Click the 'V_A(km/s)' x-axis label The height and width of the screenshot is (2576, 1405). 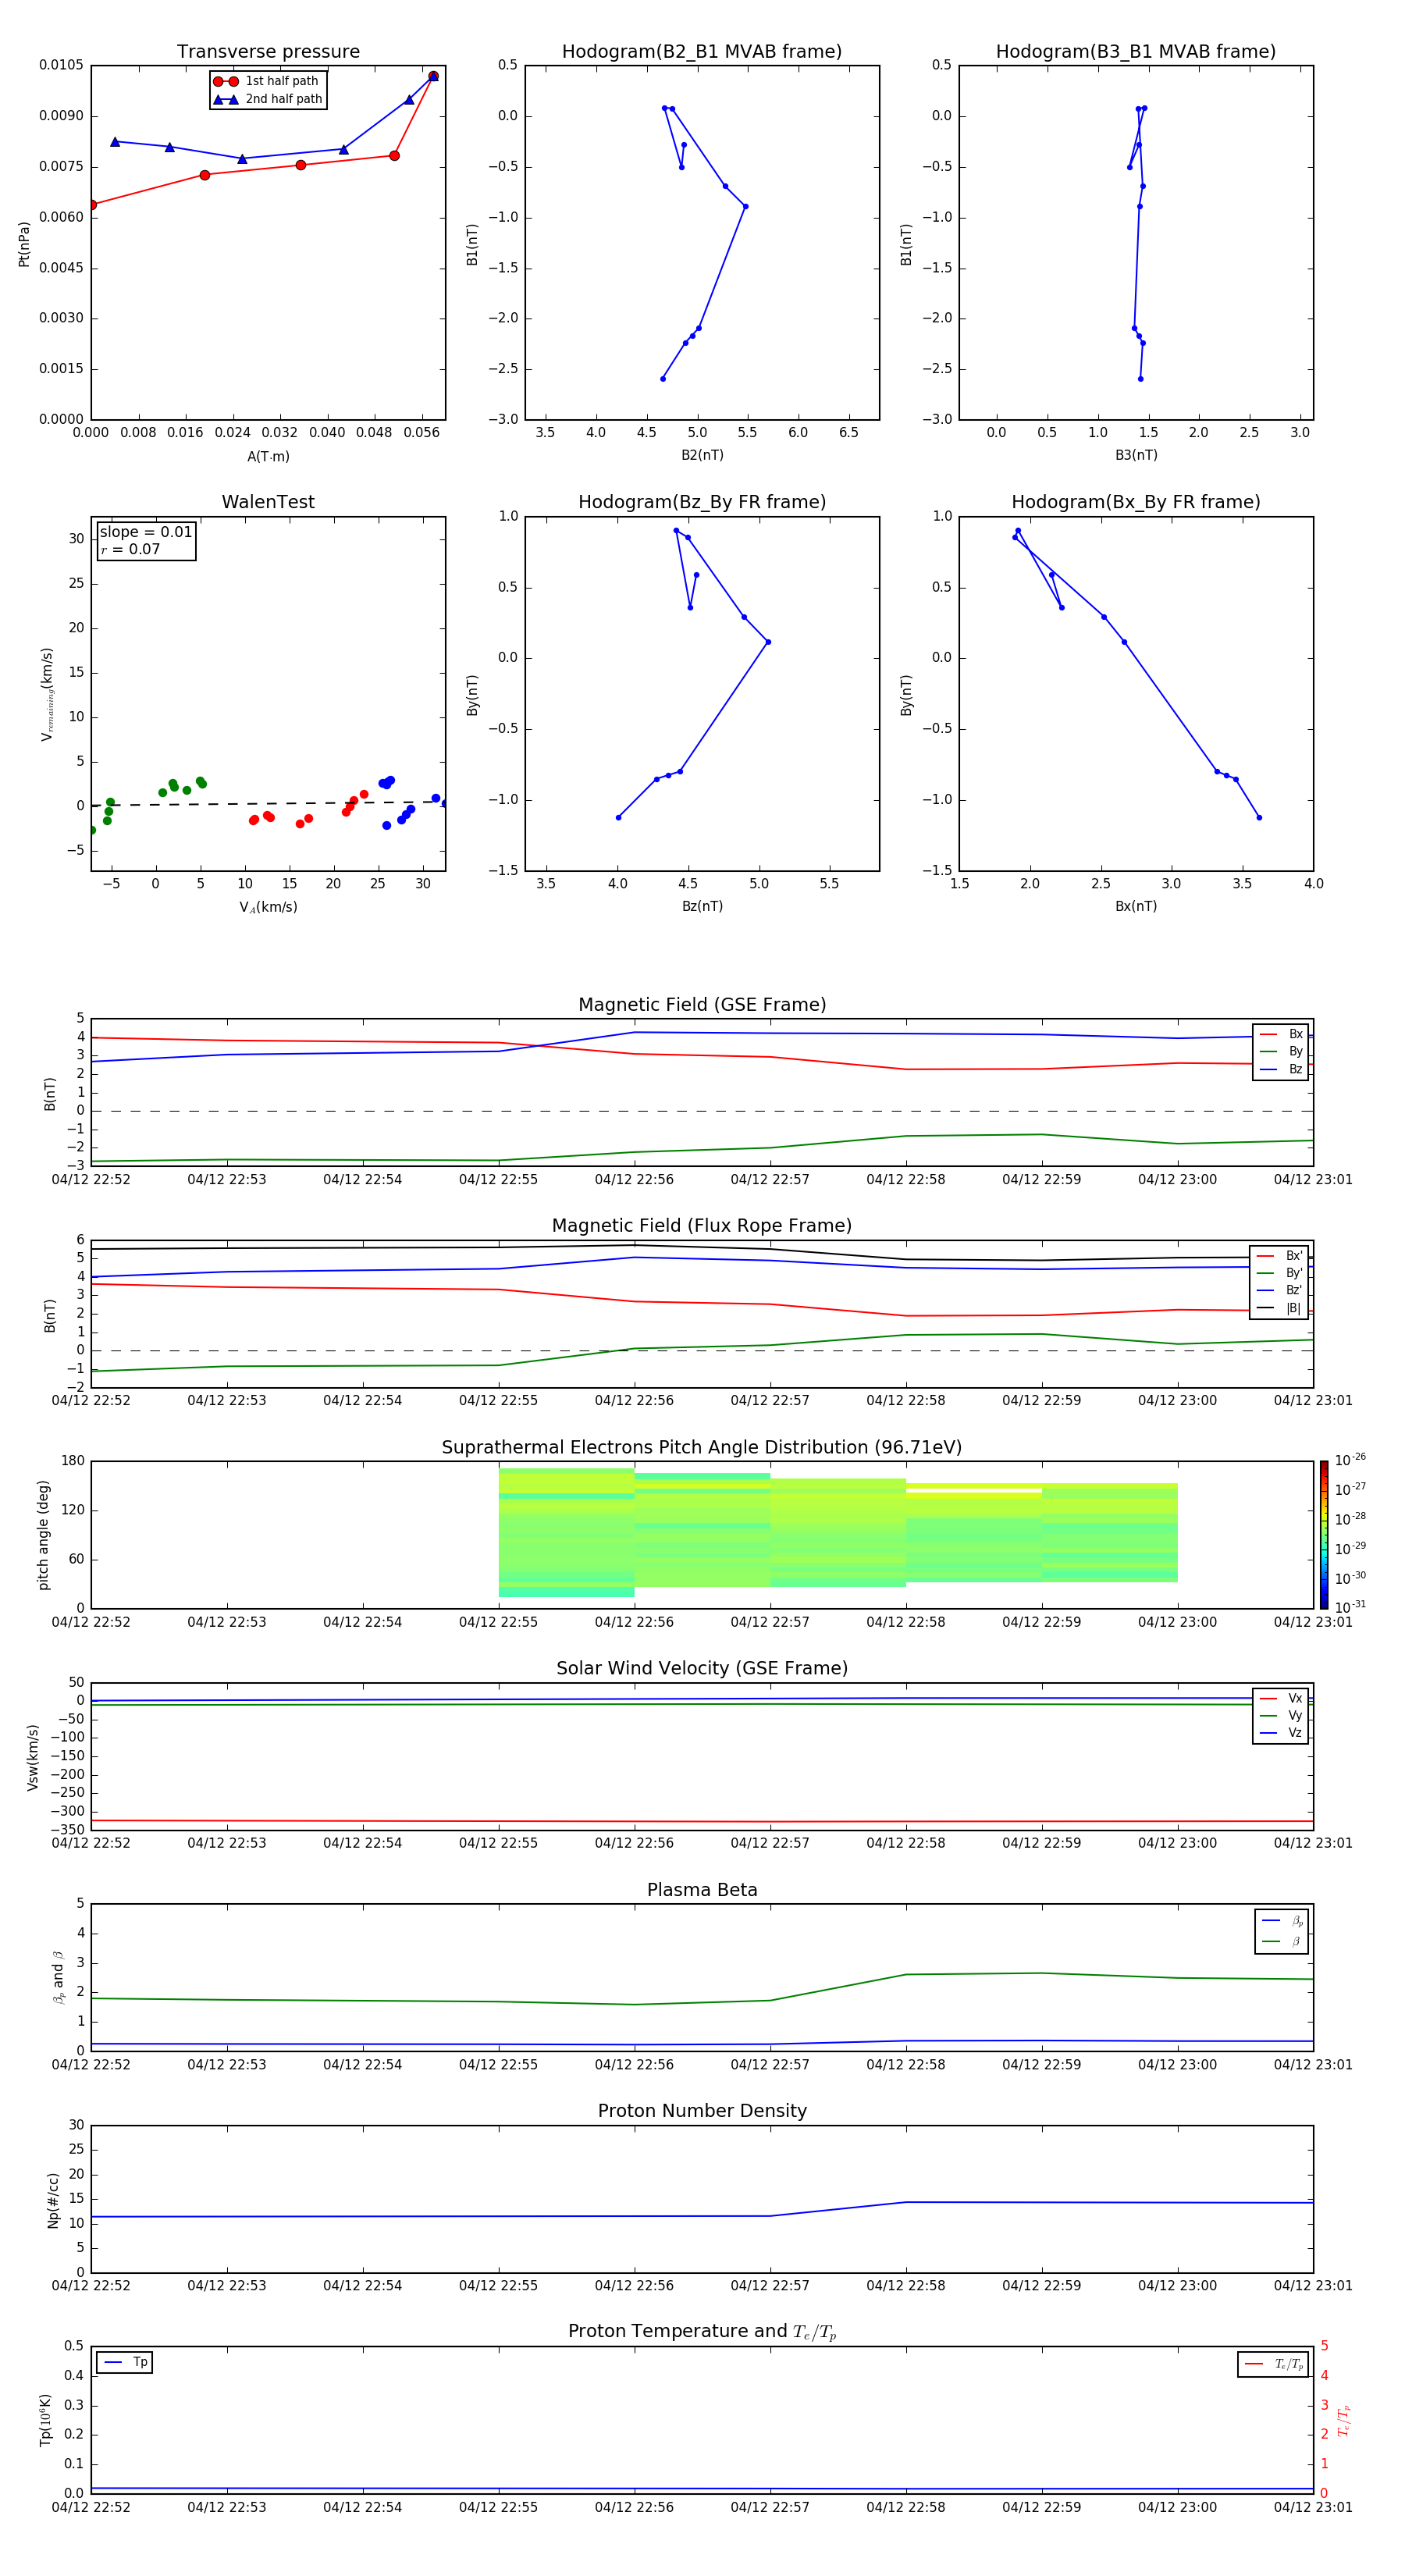(x=268, y=908)
